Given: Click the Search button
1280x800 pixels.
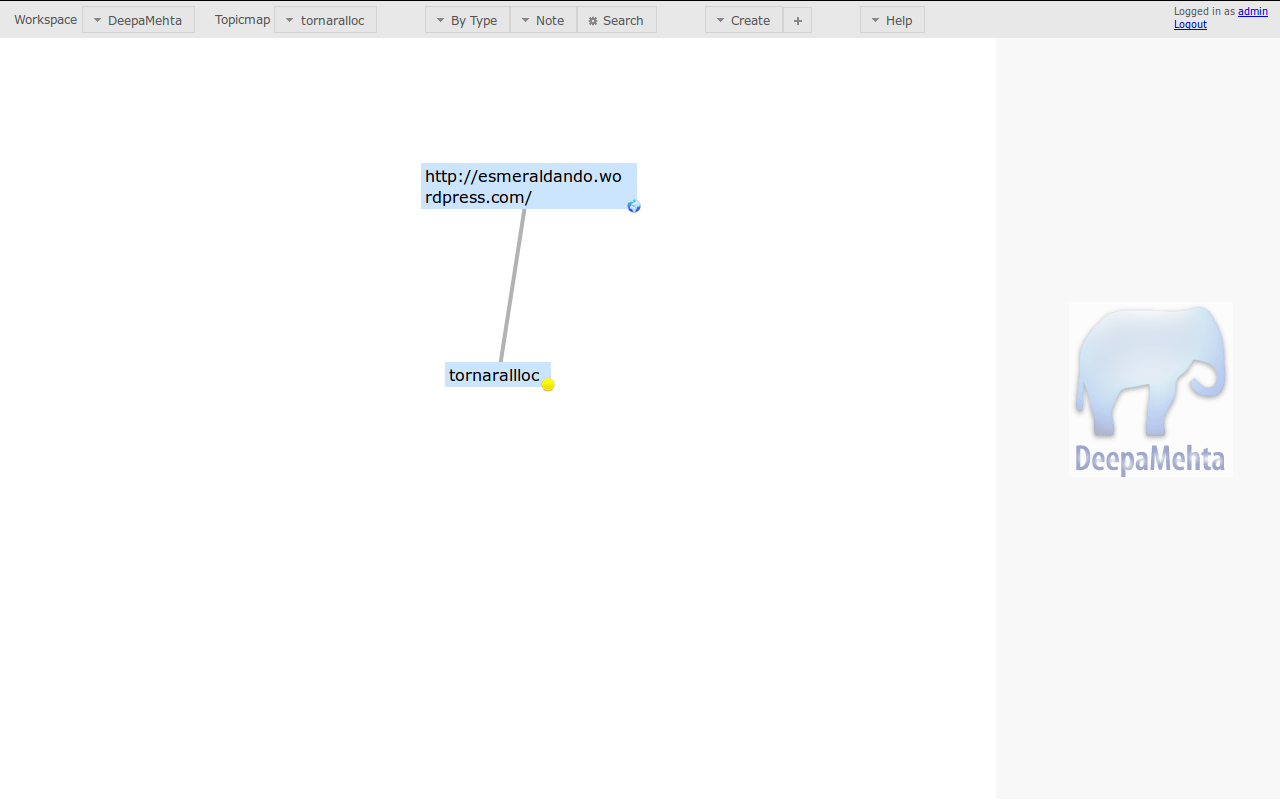Looking at the screenshot, I should click(617, 20).
